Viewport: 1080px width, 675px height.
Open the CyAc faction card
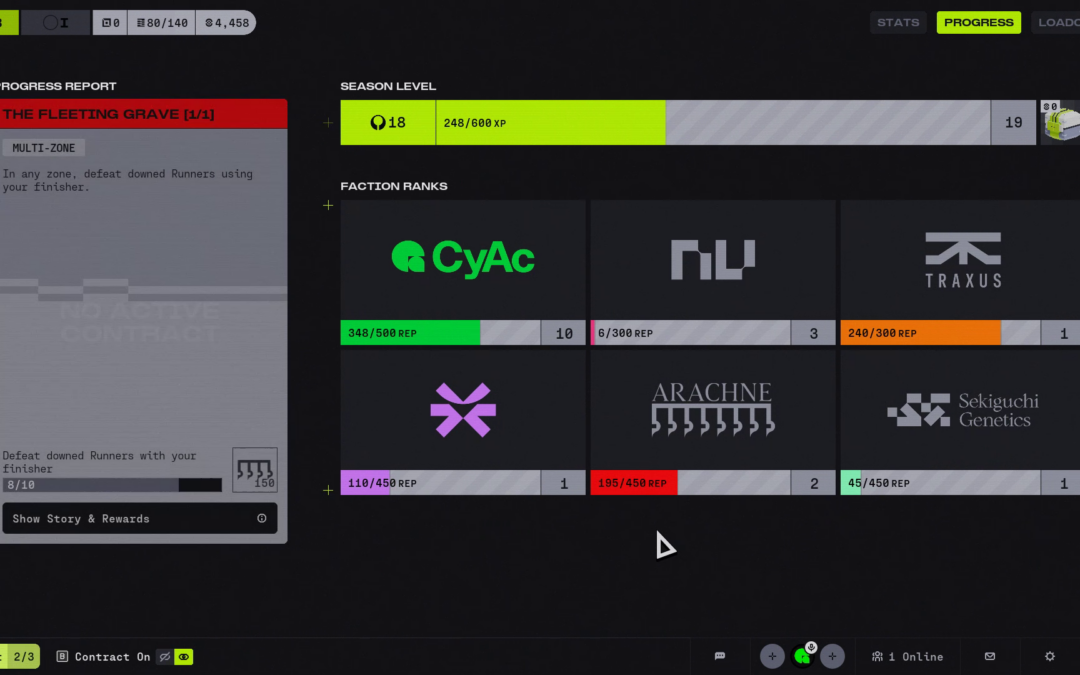pos(462,258)
